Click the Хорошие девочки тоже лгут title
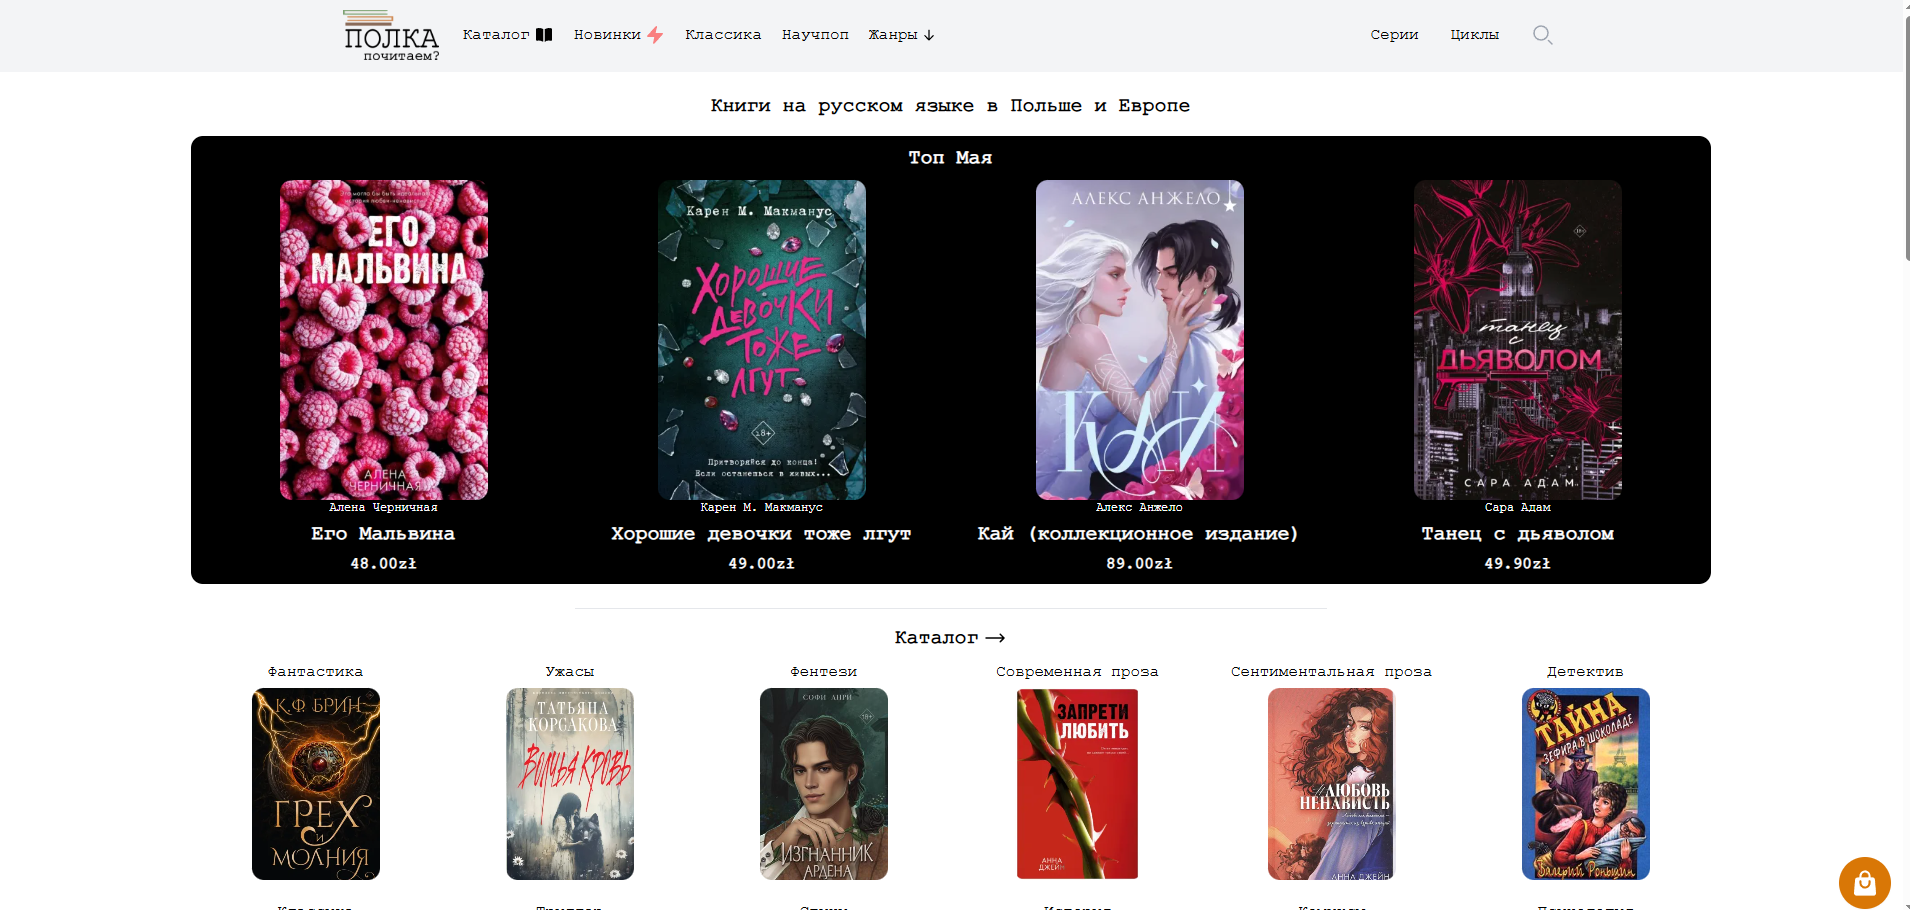 [761, 534]
